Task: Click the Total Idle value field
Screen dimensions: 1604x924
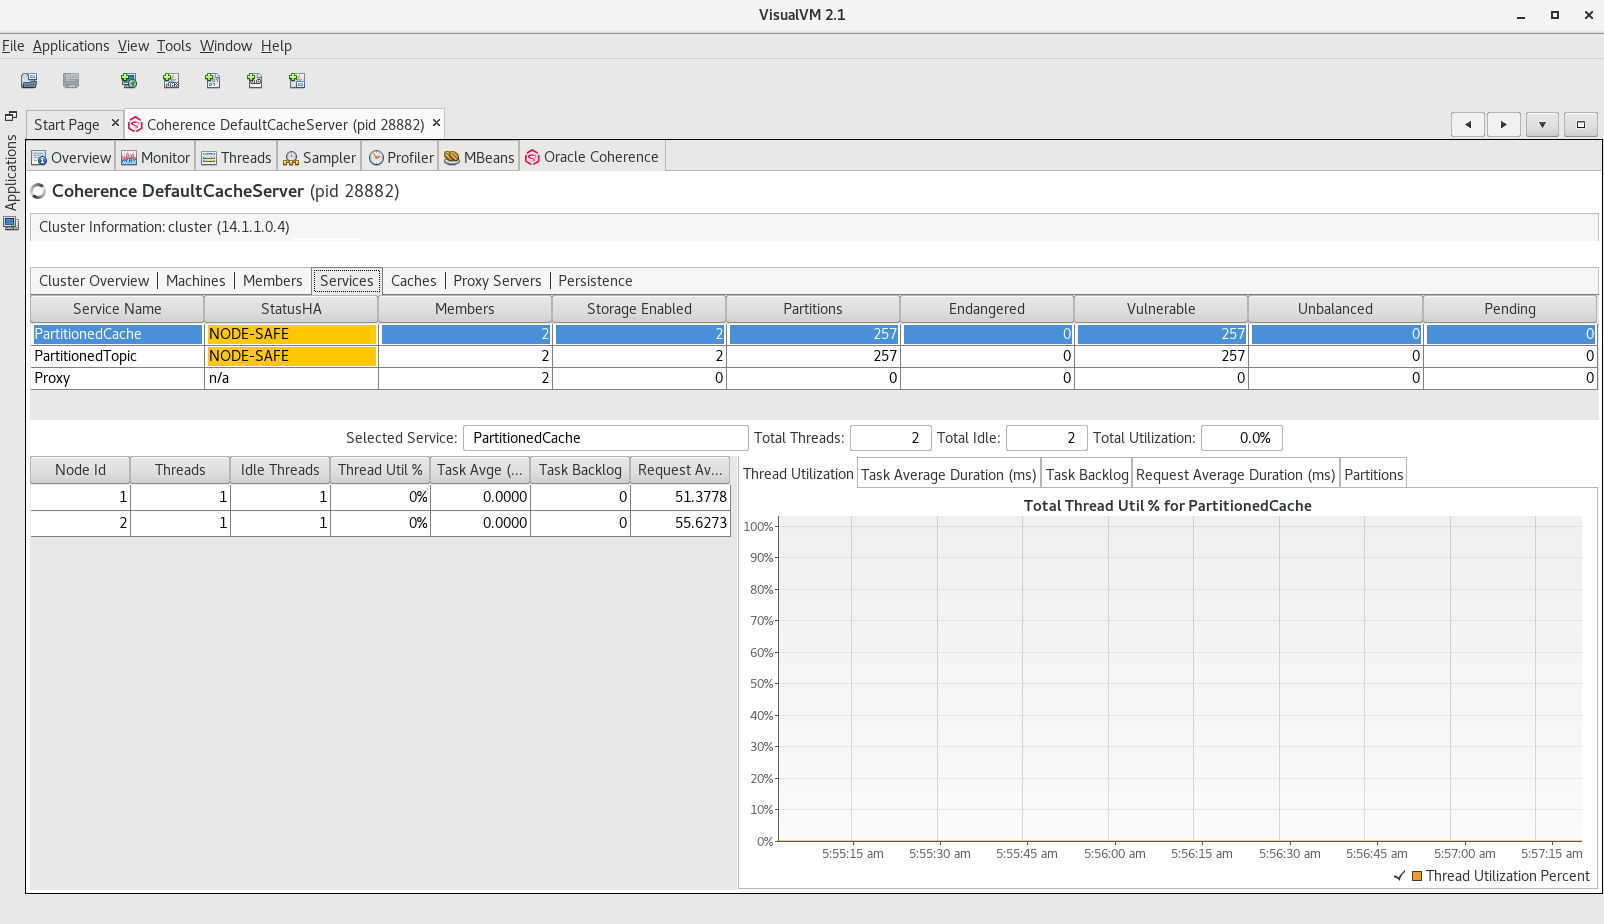Action: tap(1046, 438)
